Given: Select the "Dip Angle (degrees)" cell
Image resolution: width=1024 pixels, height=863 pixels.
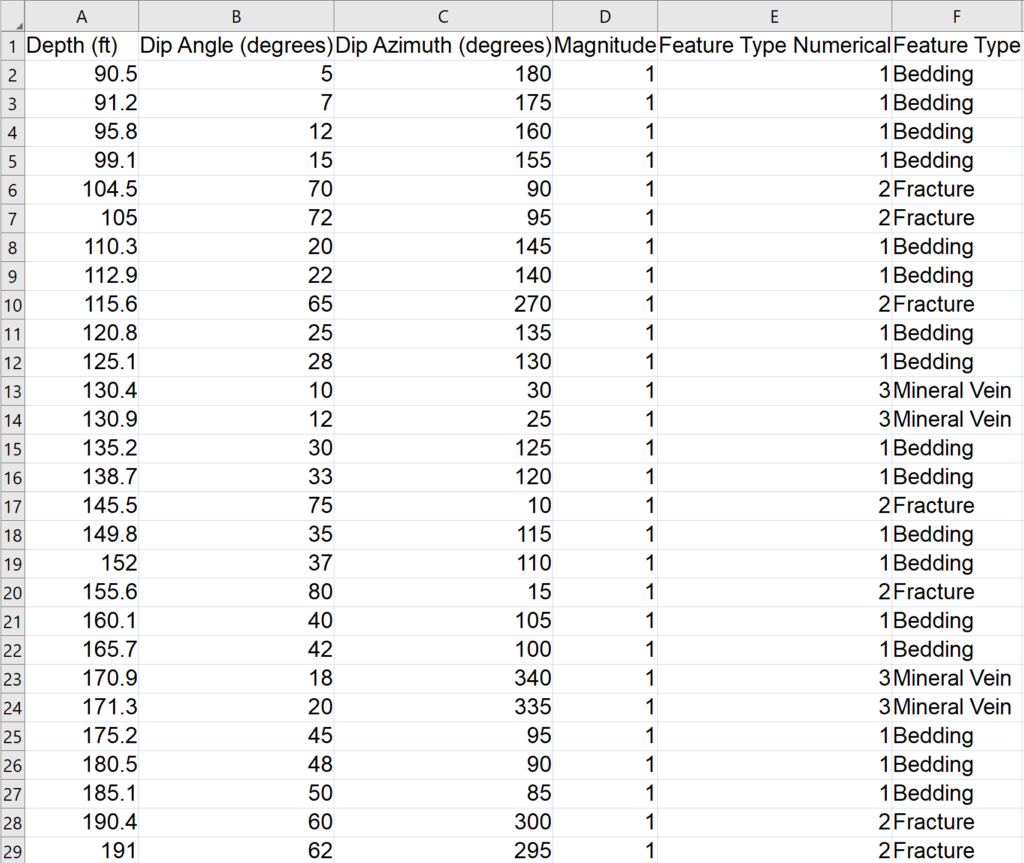Looking at the screenshot, I should pyautogui.click(x=236, y=45).
